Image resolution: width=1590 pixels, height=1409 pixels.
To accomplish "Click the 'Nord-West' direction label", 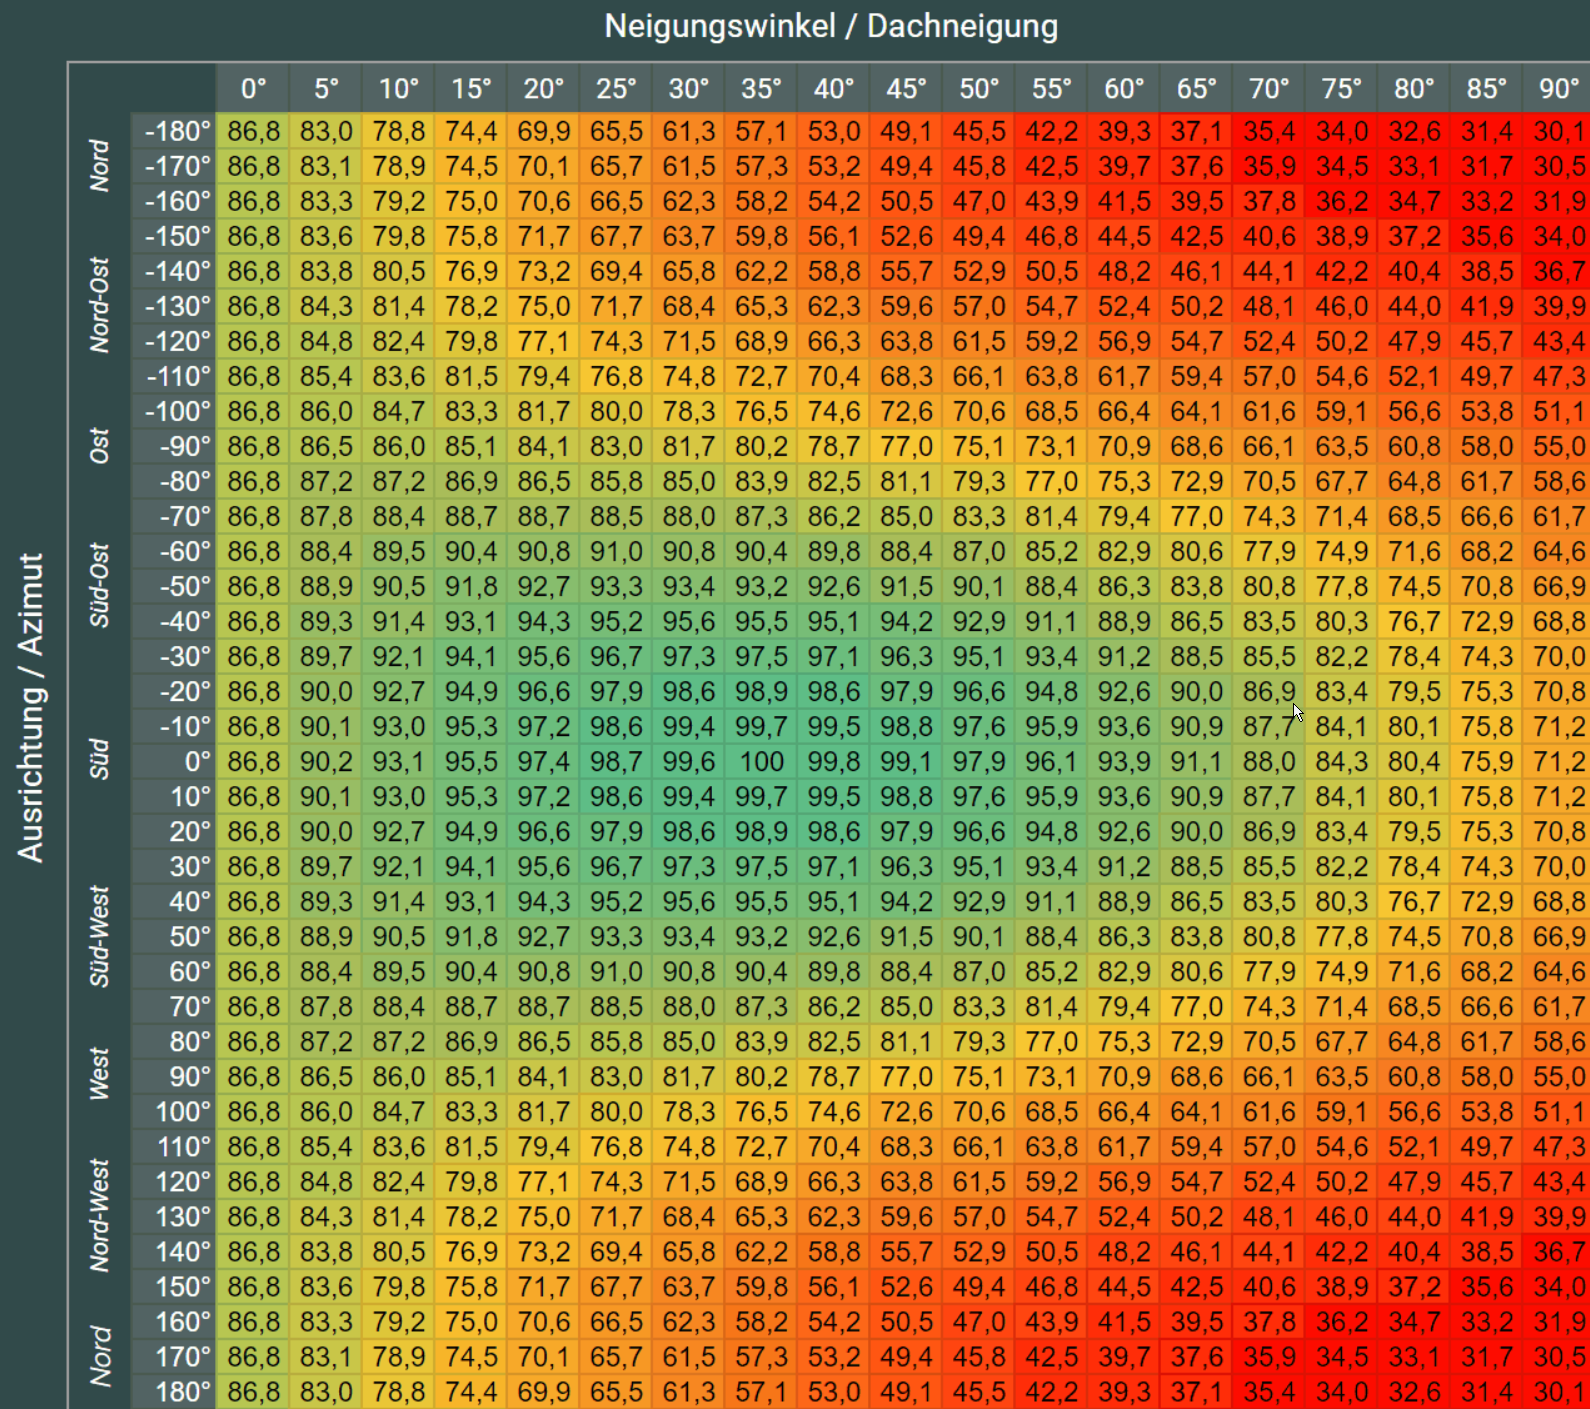I will [99, 1216].
